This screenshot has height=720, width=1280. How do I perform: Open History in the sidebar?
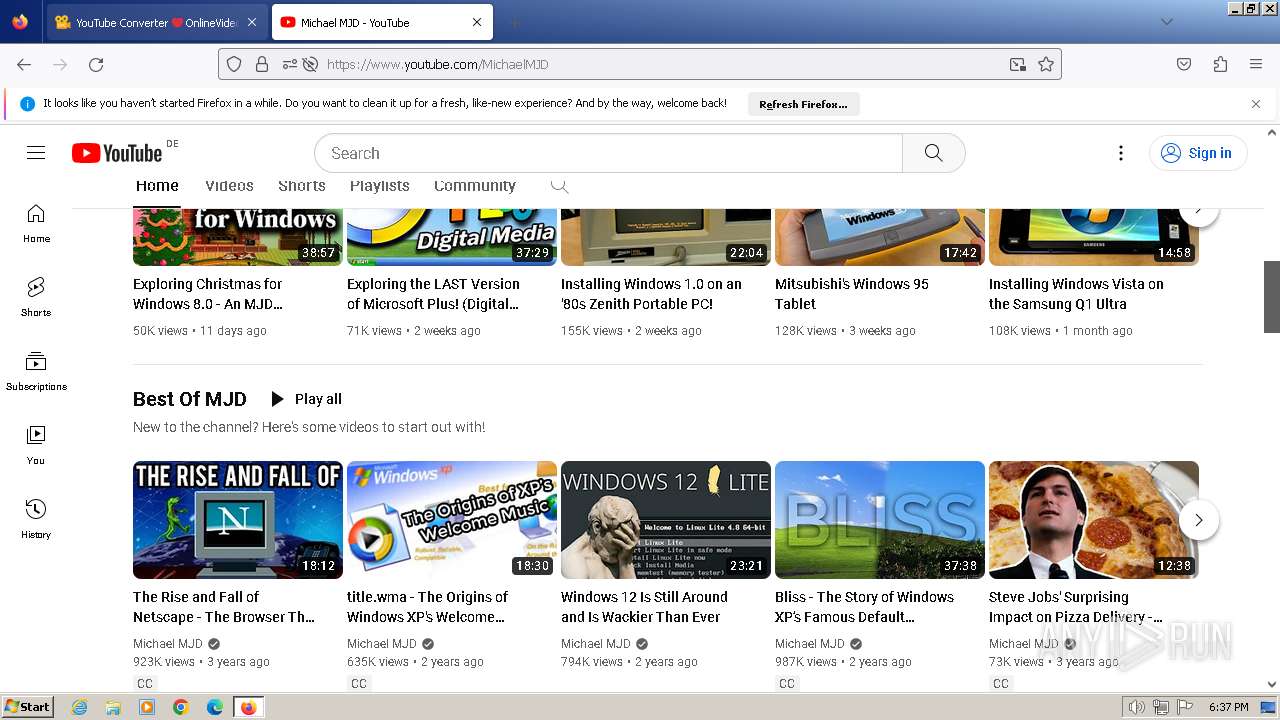36,519
